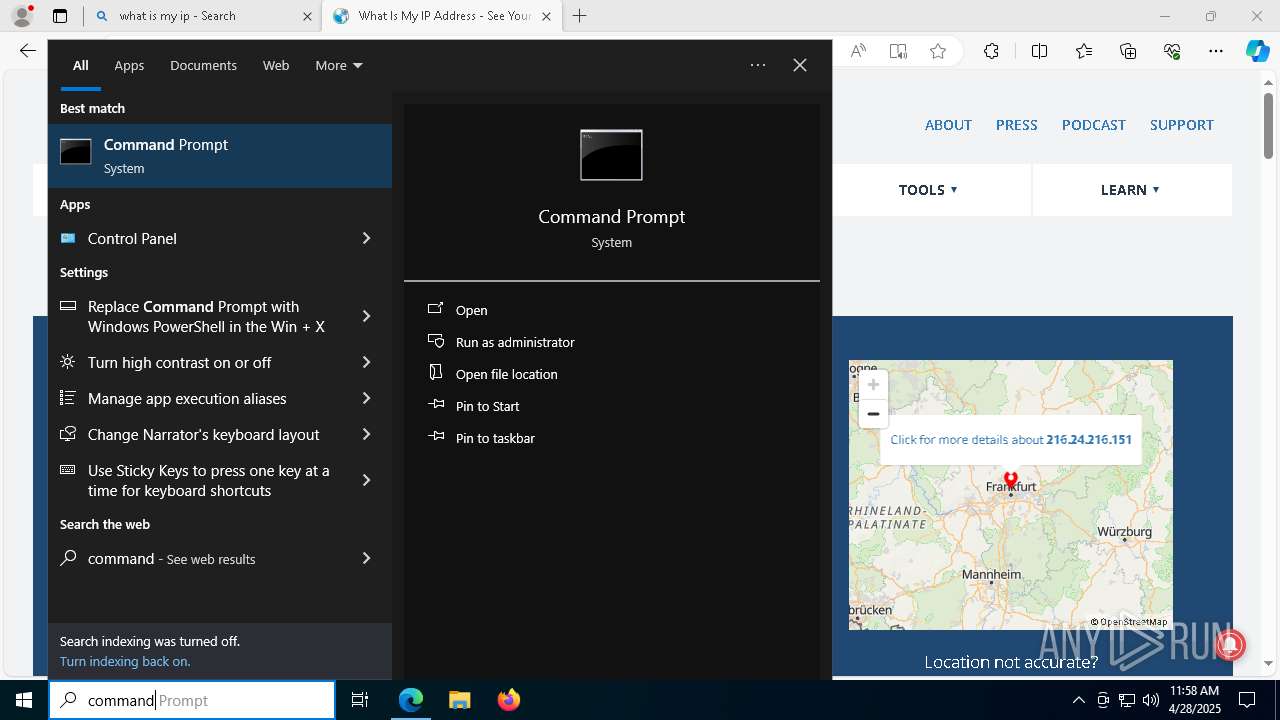Click the ABOUT link on webpage

(x=948, y=125)
